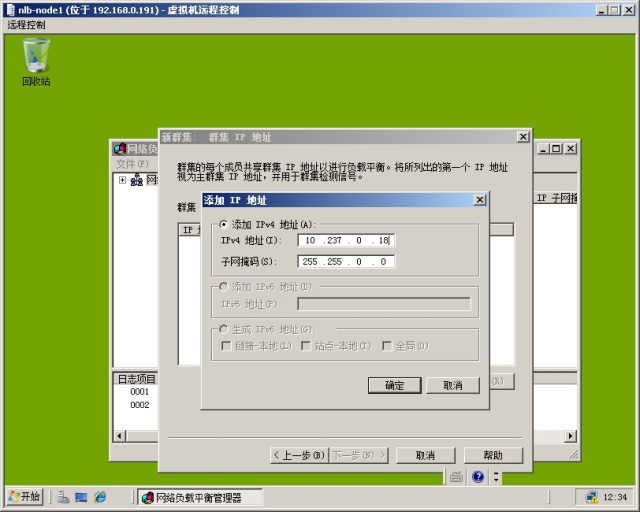
Task: Open the 开始 Start menu
Action: 24,497
